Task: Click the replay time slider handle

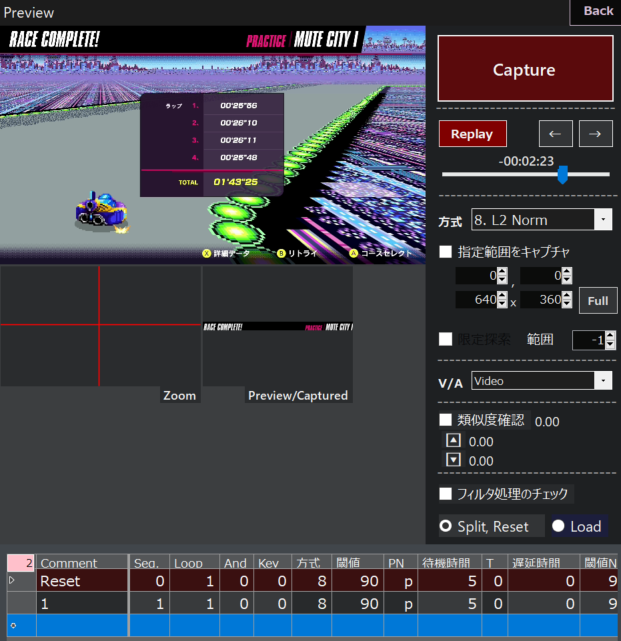Action: pyautogui.click(x=563, y=175)
